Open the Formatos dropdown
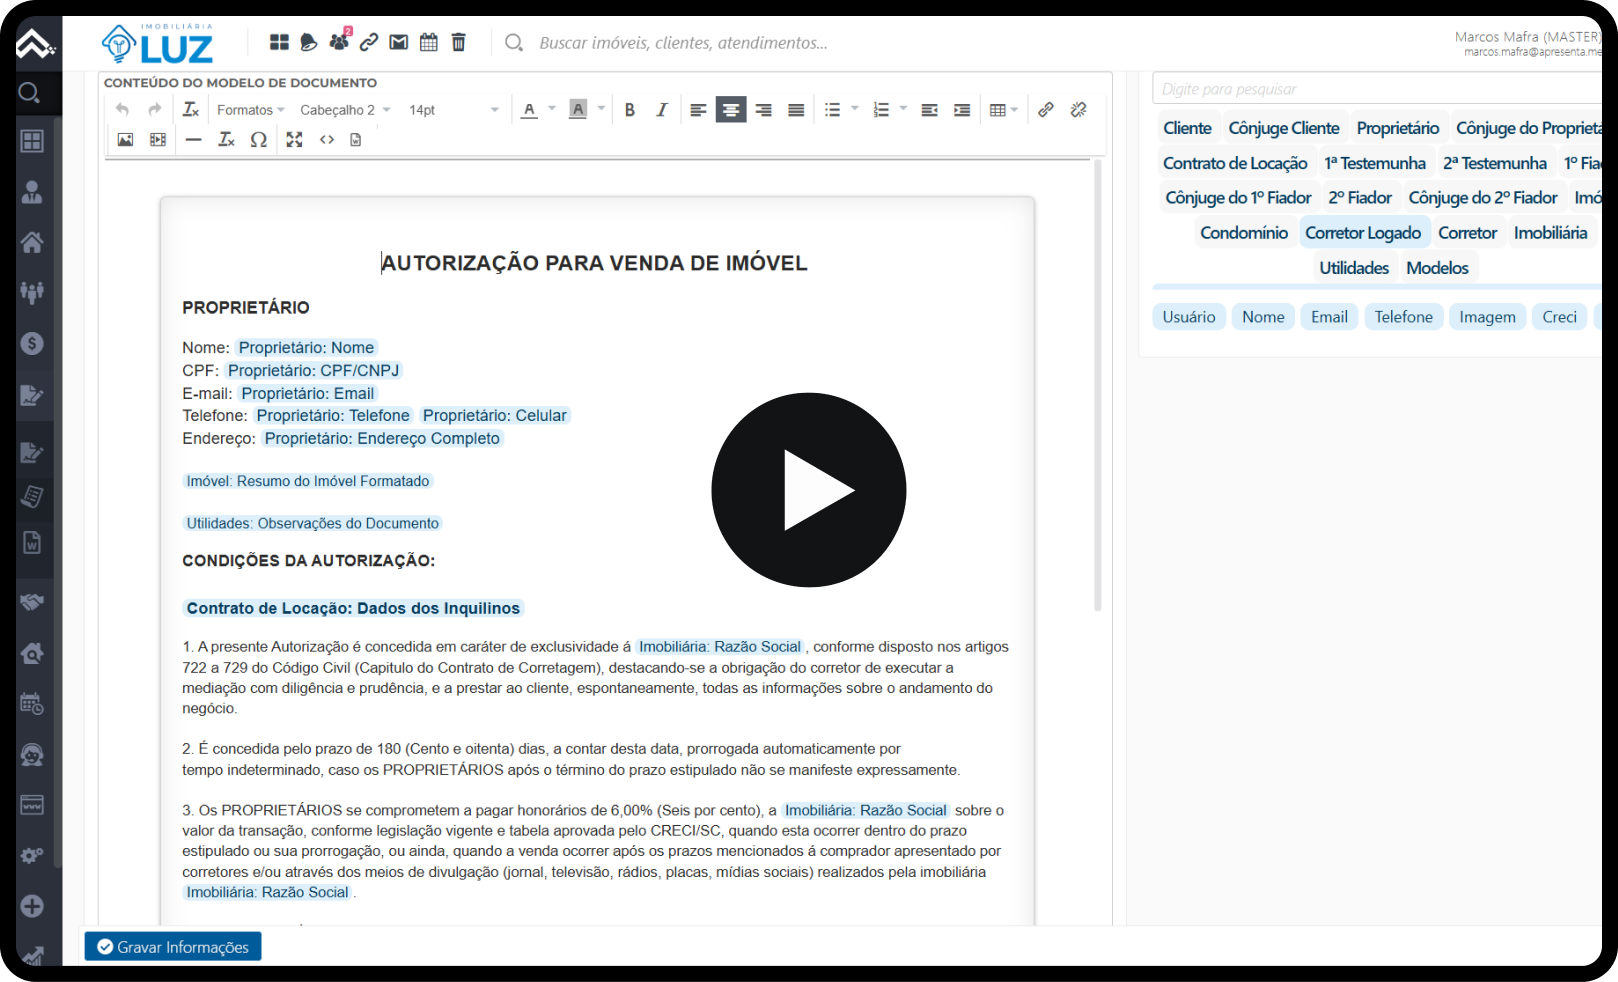The width and height of the screenshot is (1618, 982). tap(250, 110)
